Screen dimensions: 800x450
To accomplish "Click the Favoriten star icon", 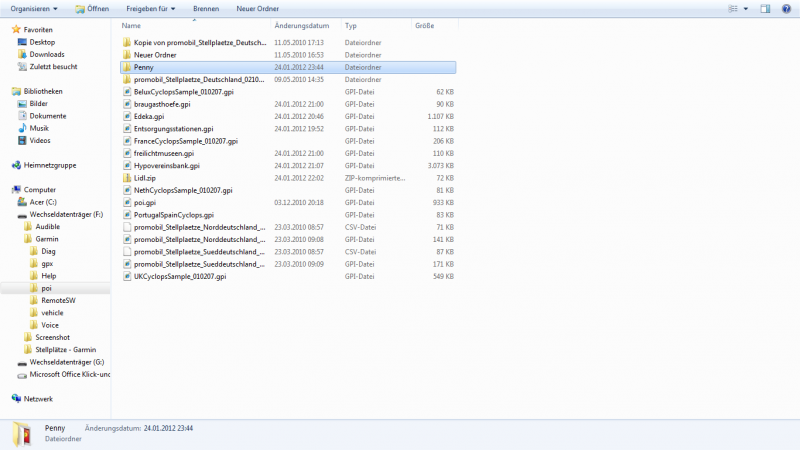I will (16, 30).
